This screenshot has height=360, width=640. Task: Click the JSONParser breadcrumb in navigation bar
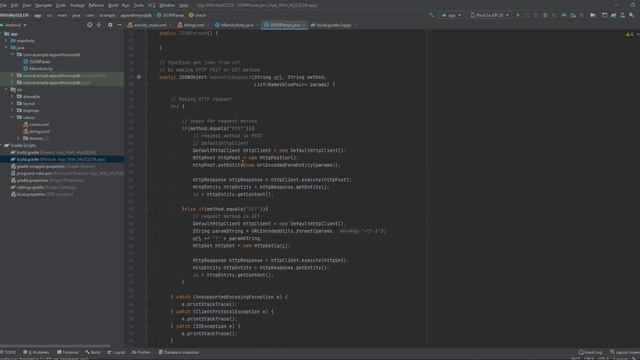(171, 15)
